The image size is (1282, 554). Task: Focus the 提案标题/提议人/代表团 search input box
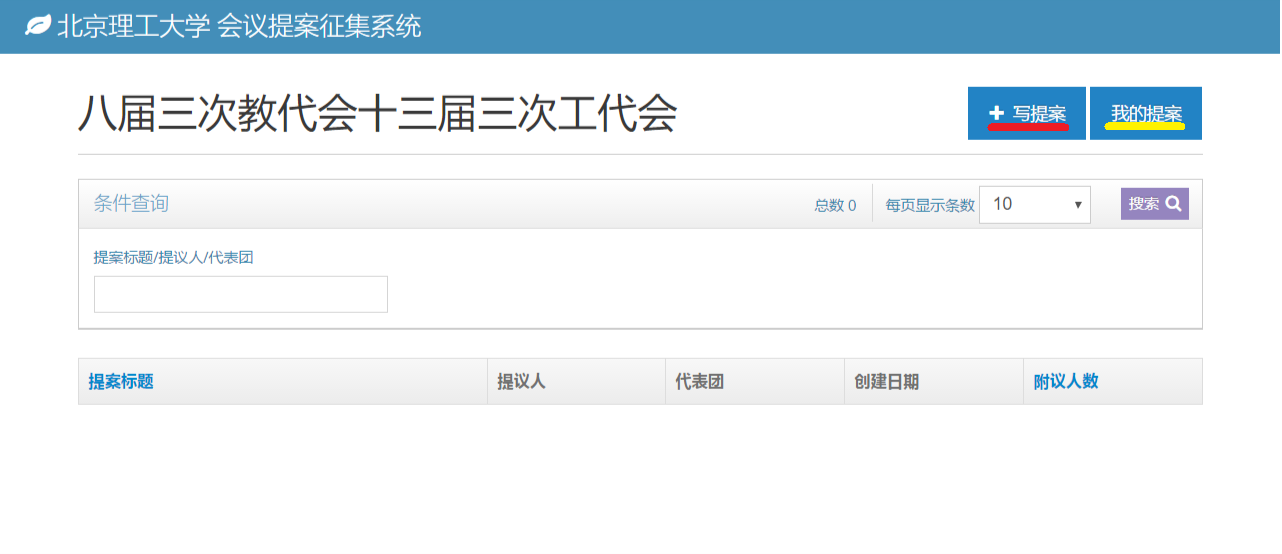pyautogui.click(x=240, y=294)
